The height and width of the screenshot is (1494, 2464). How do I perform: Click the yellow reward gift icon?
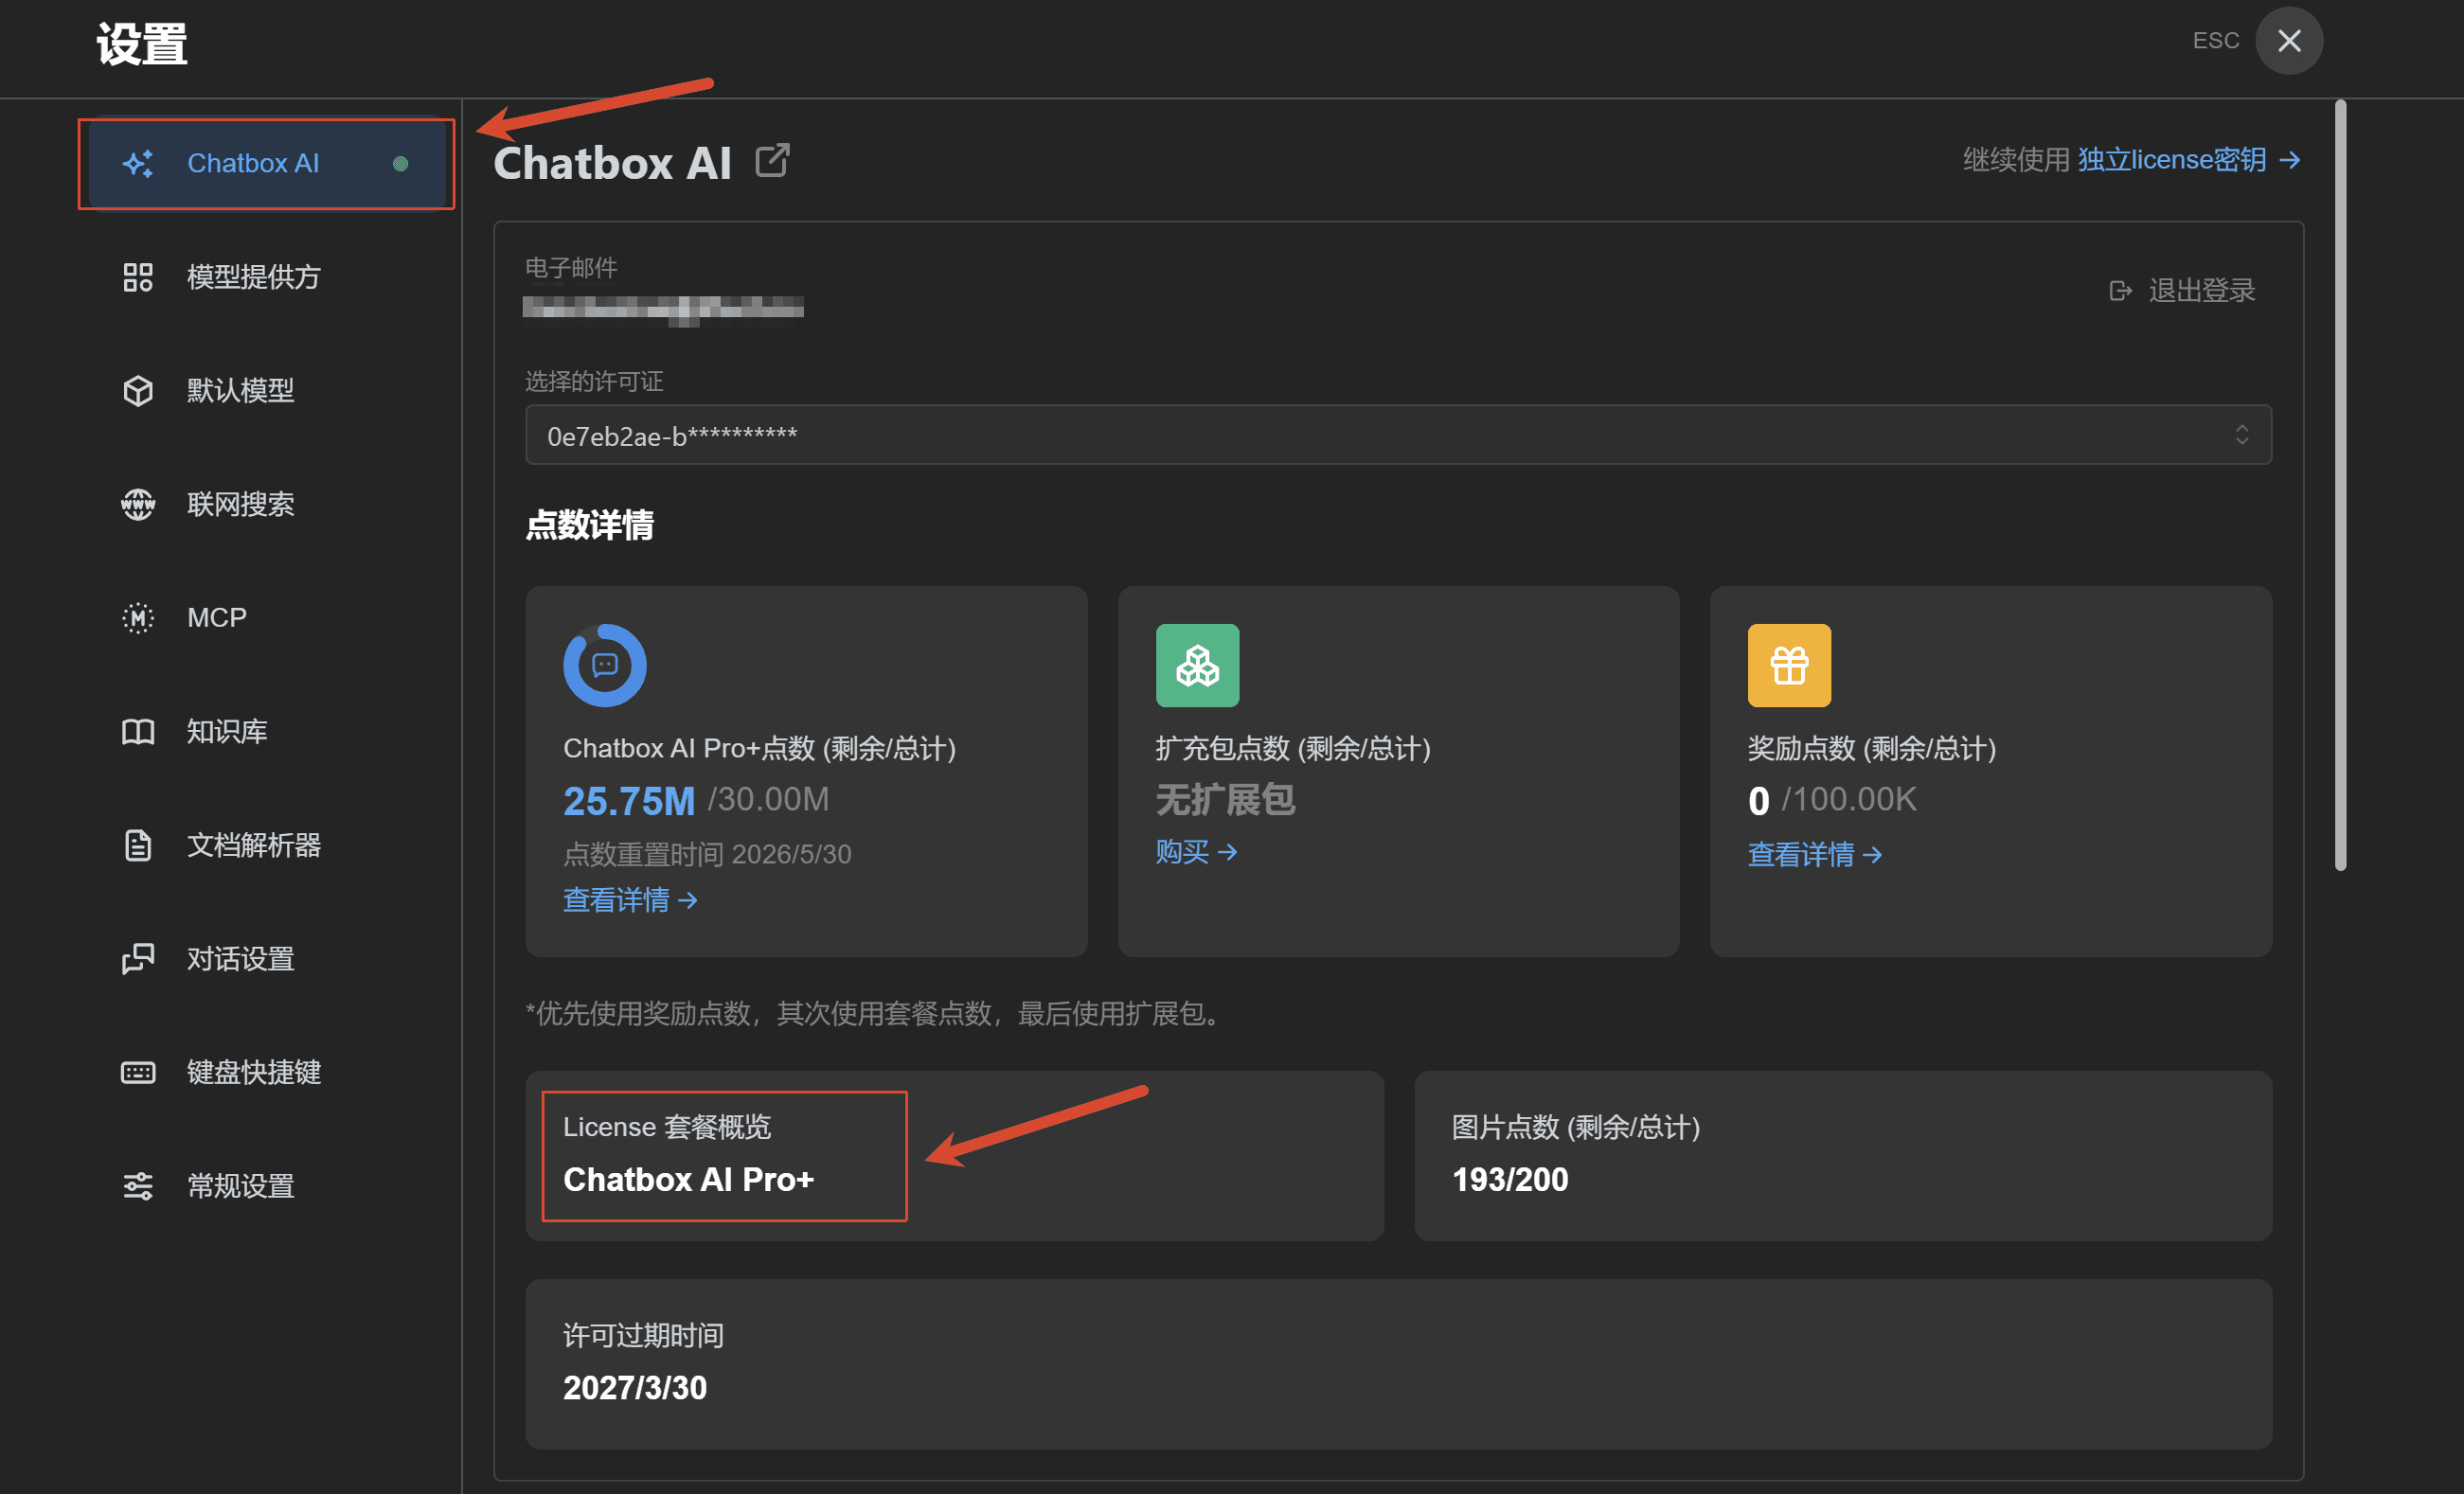pyautogui.click(x=1789, y=665)
